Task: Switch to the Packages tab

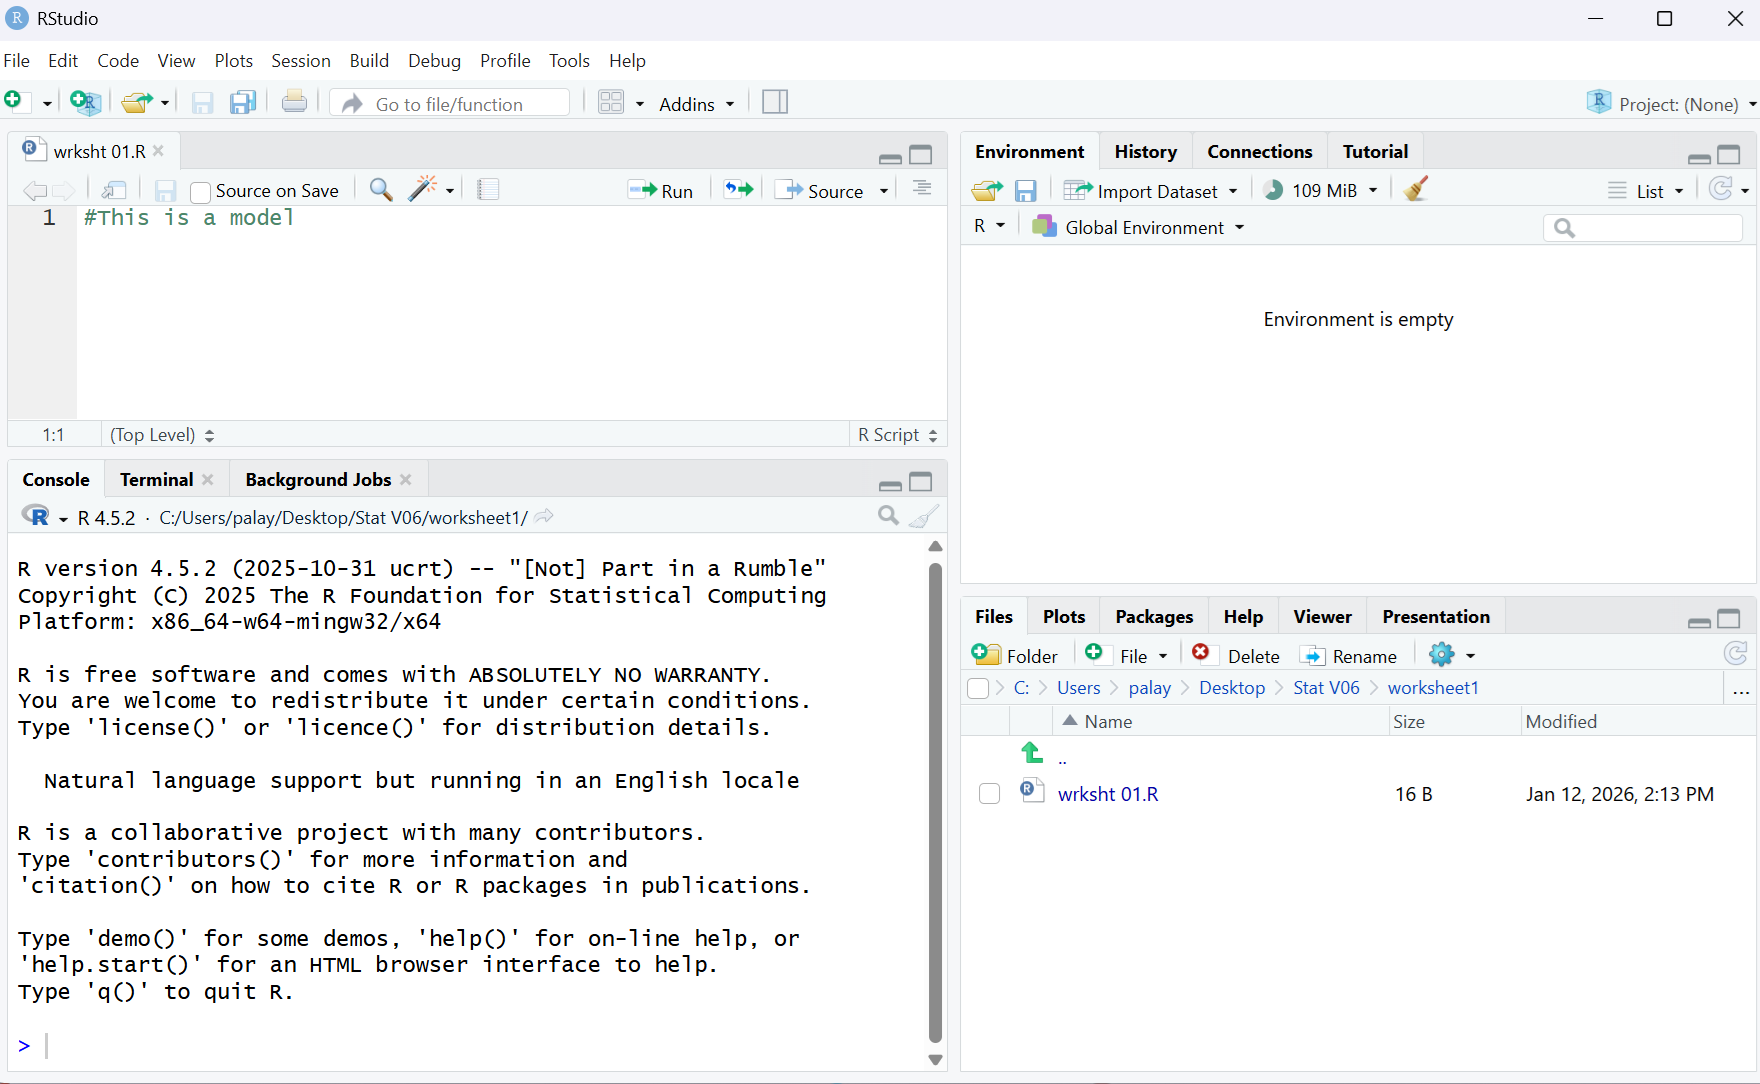Action: click(1153, 617)
